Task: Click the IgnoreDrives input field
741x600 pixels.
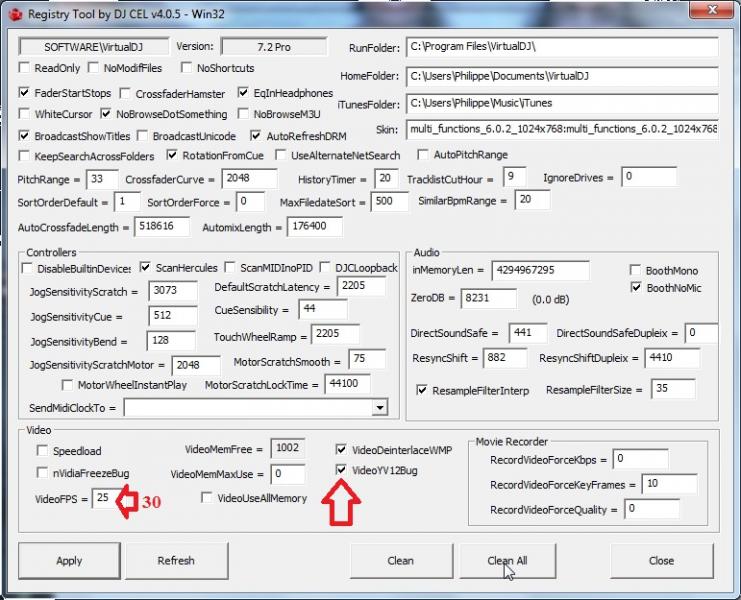Action: pyautogui.click(x=649, y=177)
